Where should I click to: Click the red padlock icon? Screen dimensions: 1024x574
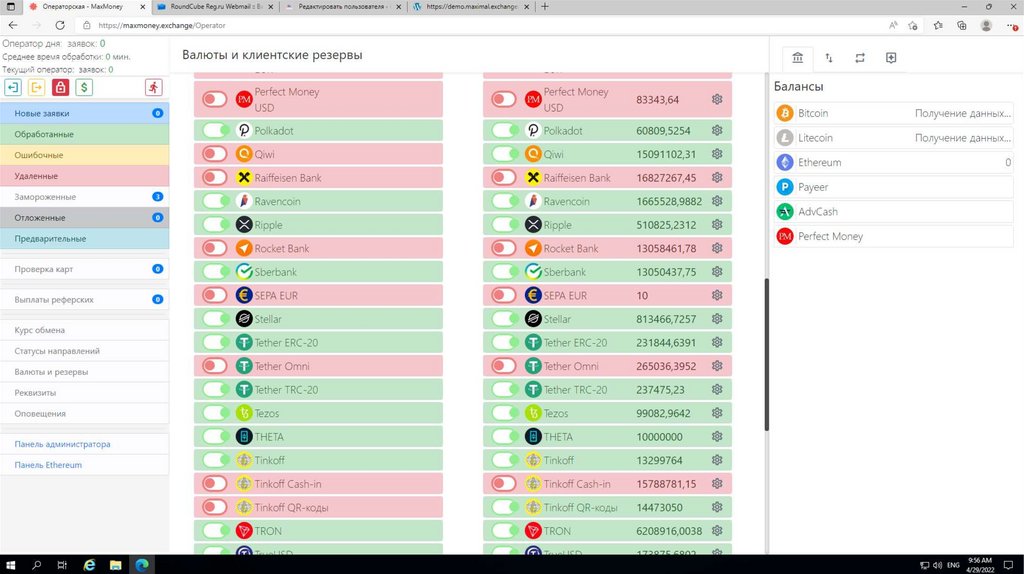click(x=60, y=88)
